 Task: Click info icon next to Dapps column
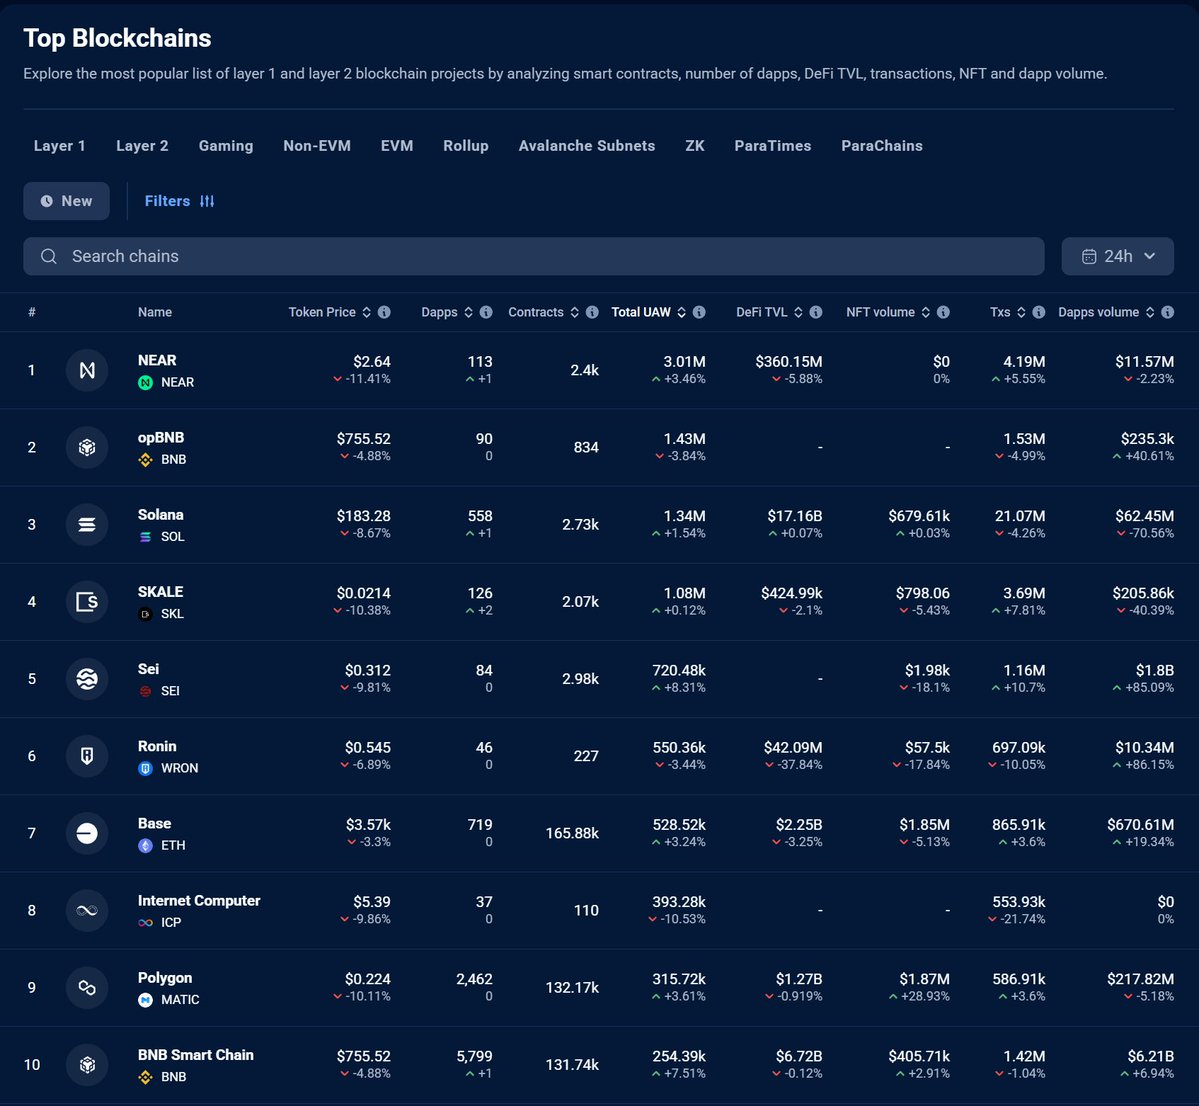point(486,312)
